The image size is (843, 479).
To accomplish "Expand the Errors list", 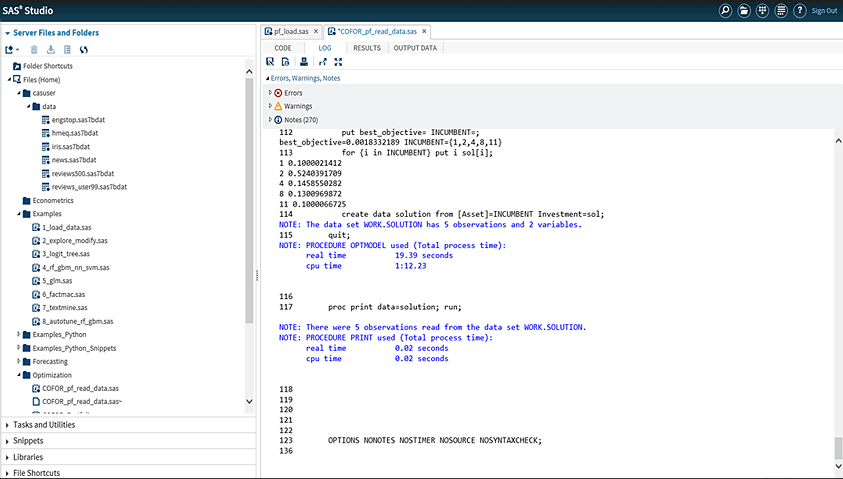I will click(x=270, y=92).
